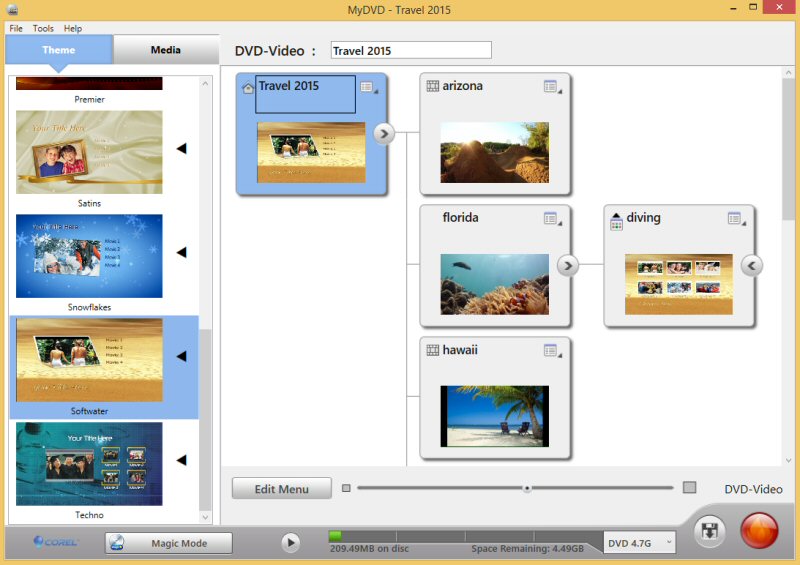800x565 pixels.
Task: Open the Tools menu
Action: click(x=43, y=29)
